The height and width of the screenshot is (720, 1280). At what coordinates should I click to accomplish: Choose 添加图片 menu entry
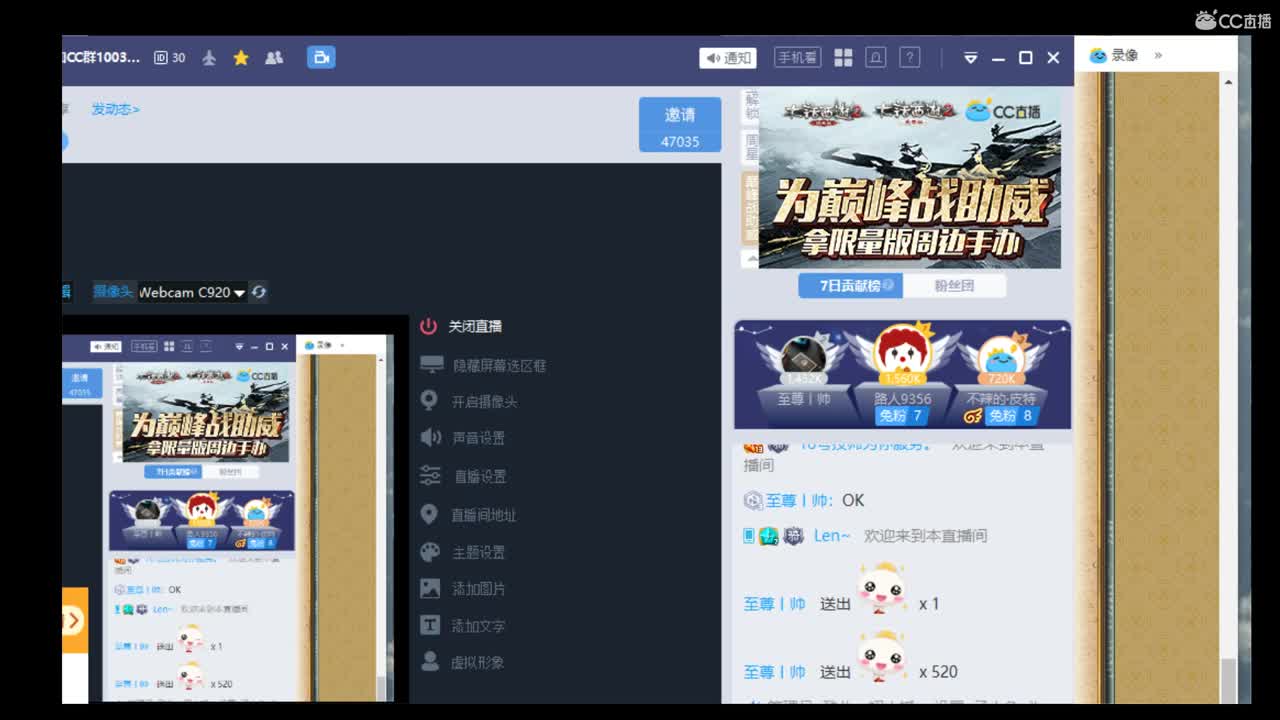click(478, 589)
